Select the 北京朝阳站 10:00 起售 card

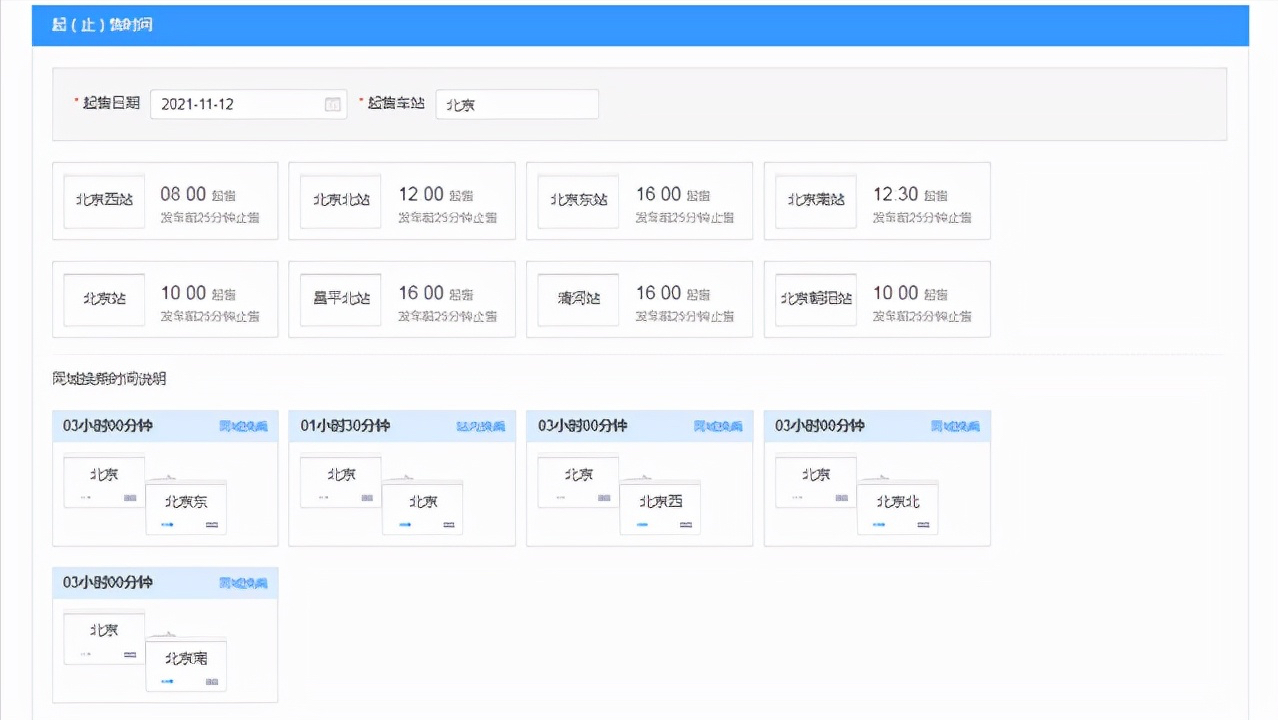point(877,298)
